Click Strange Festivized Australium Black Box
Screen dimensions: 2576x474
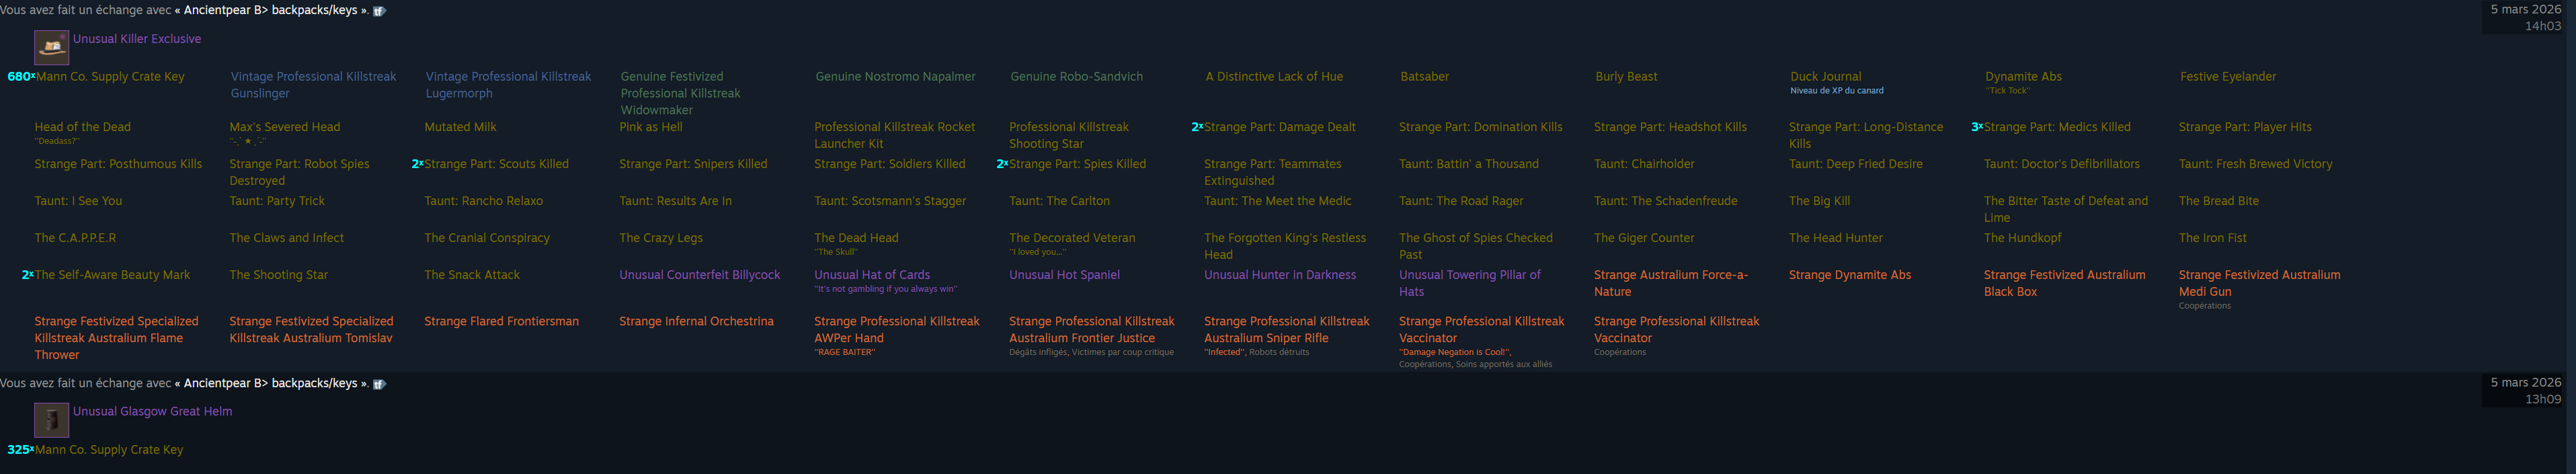[x=2064, y=283]
